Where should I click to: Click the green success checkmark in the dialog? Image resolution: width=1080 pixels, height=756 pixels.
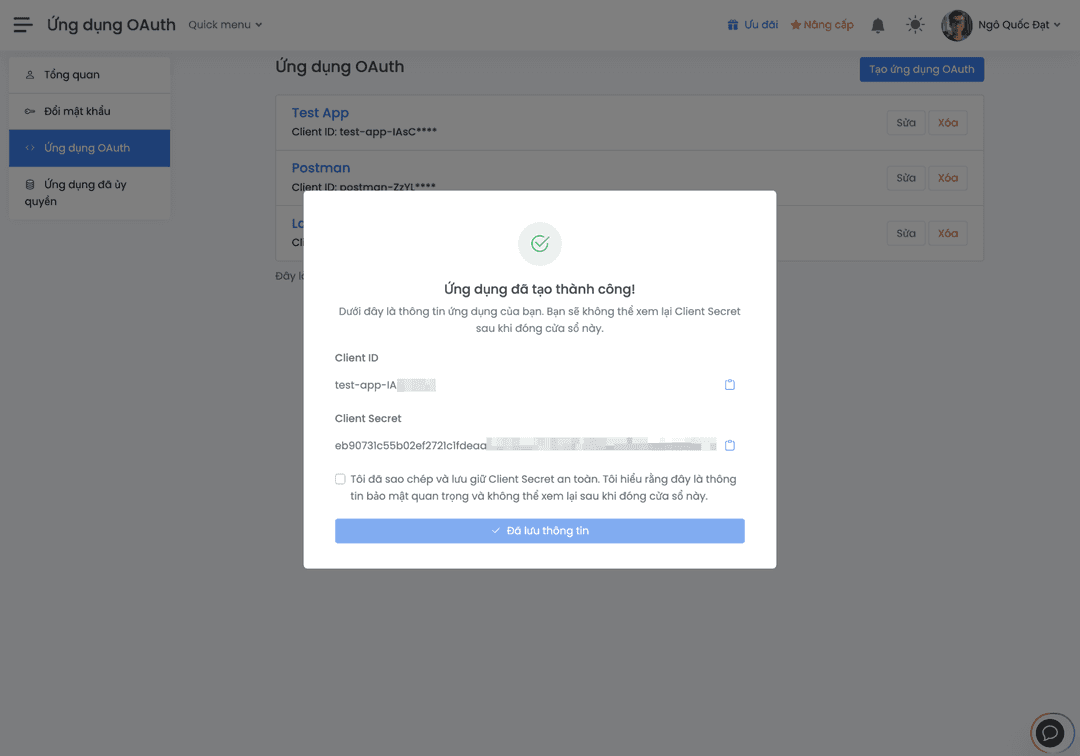539,243
